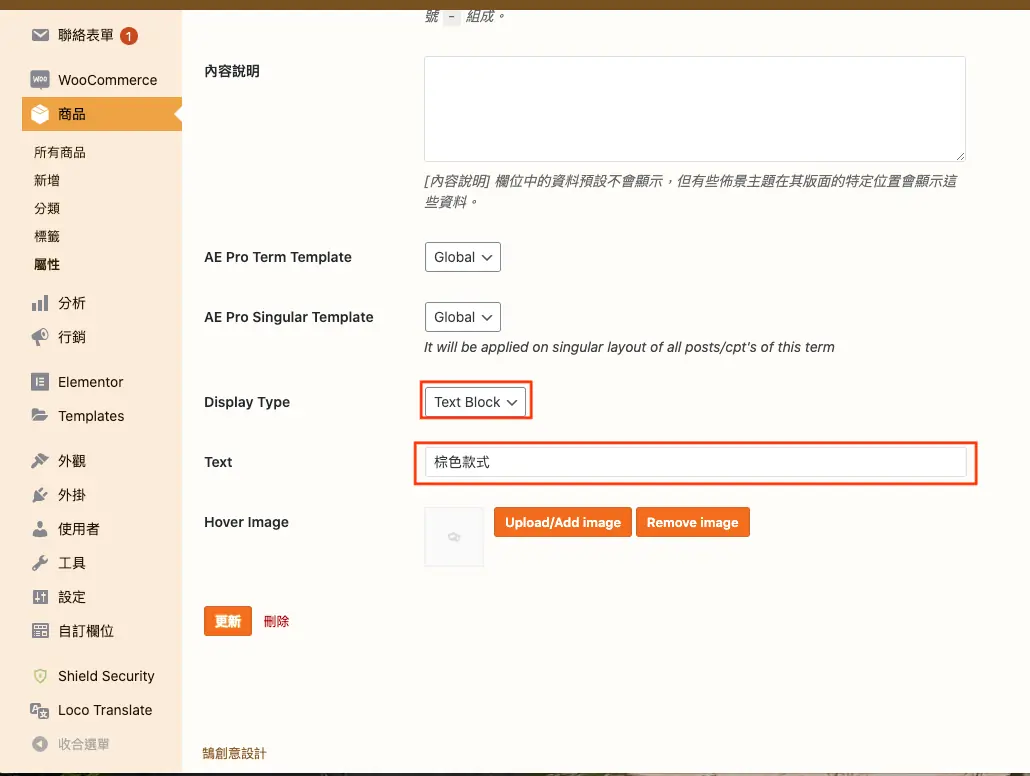Image resolution: width=1030 pixels, height=776 pixels.
Task: Expand the AE Pro Singular Template dropdown
Action: pyautogui.click(x=462, y=317)
